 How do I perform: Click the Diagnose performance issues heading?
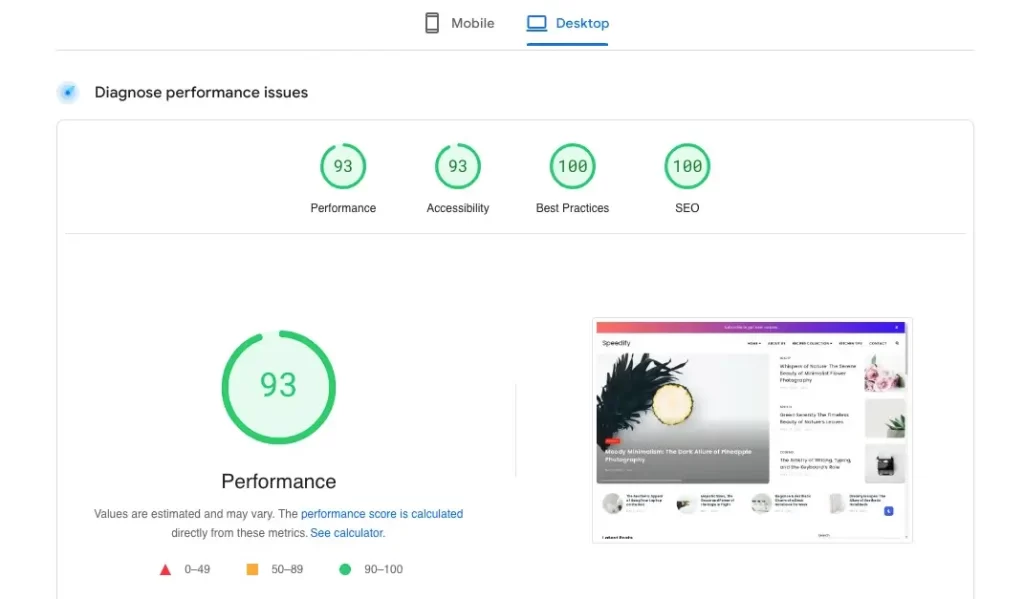tap(201, 92)
